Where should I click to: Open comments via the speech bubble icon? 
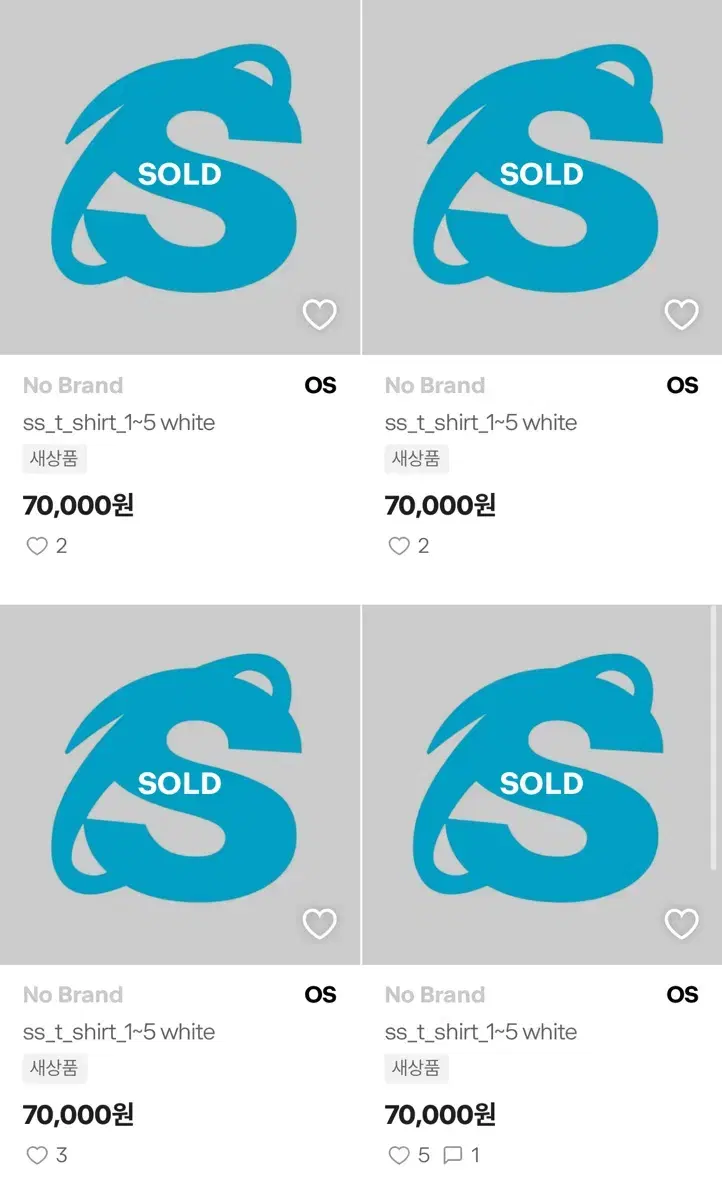453,1155
